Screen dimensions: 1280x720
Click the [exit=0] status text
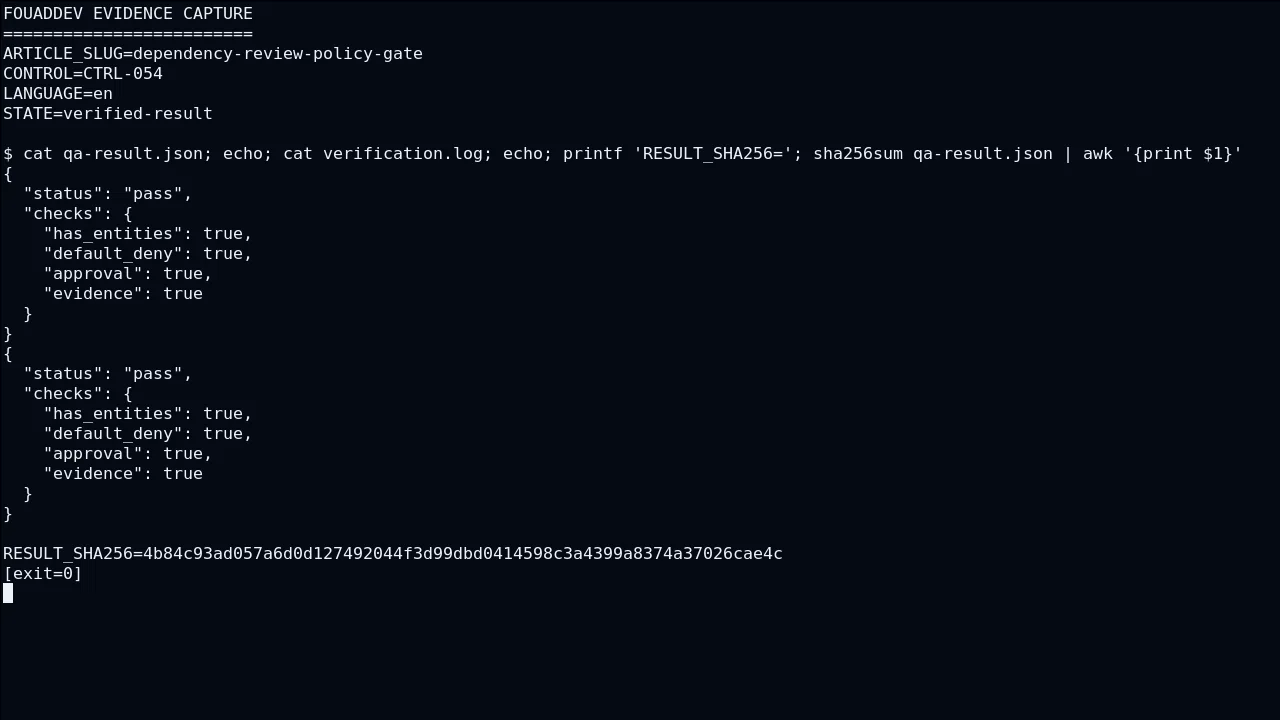click(x=43, y=573)
